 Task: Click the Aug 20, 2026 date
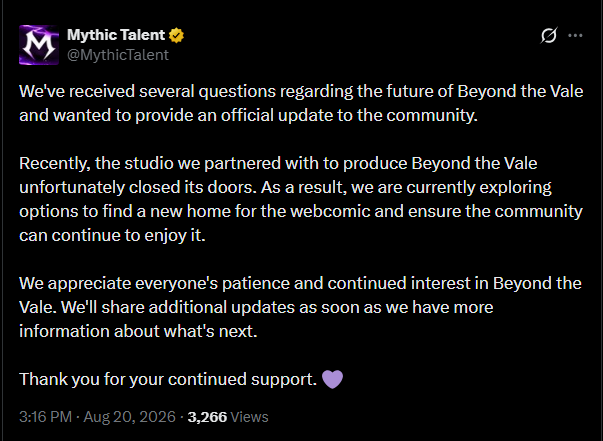click(130, 417)
